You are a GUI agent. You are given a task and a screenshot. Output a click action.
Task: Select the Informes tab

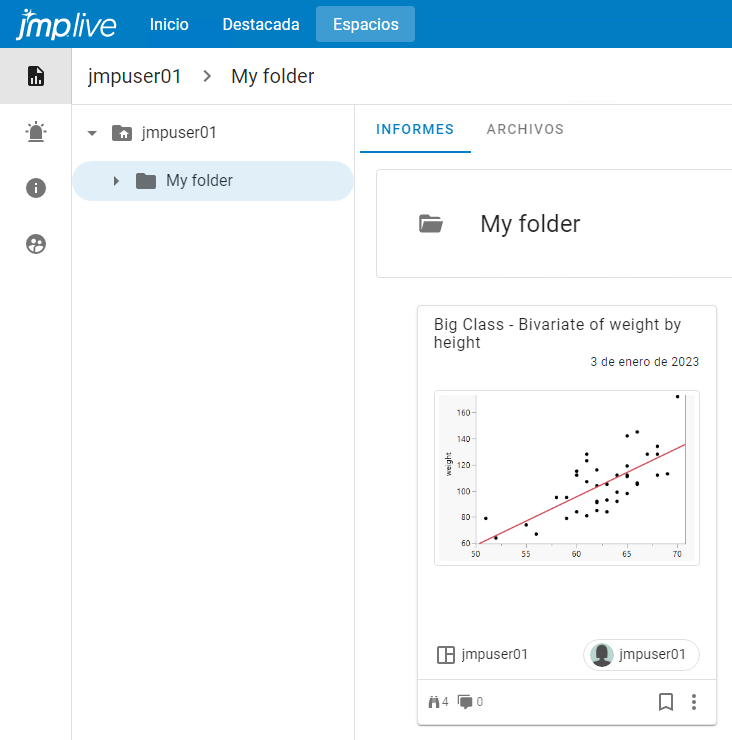pyautogui.click(x=415, y=129)
